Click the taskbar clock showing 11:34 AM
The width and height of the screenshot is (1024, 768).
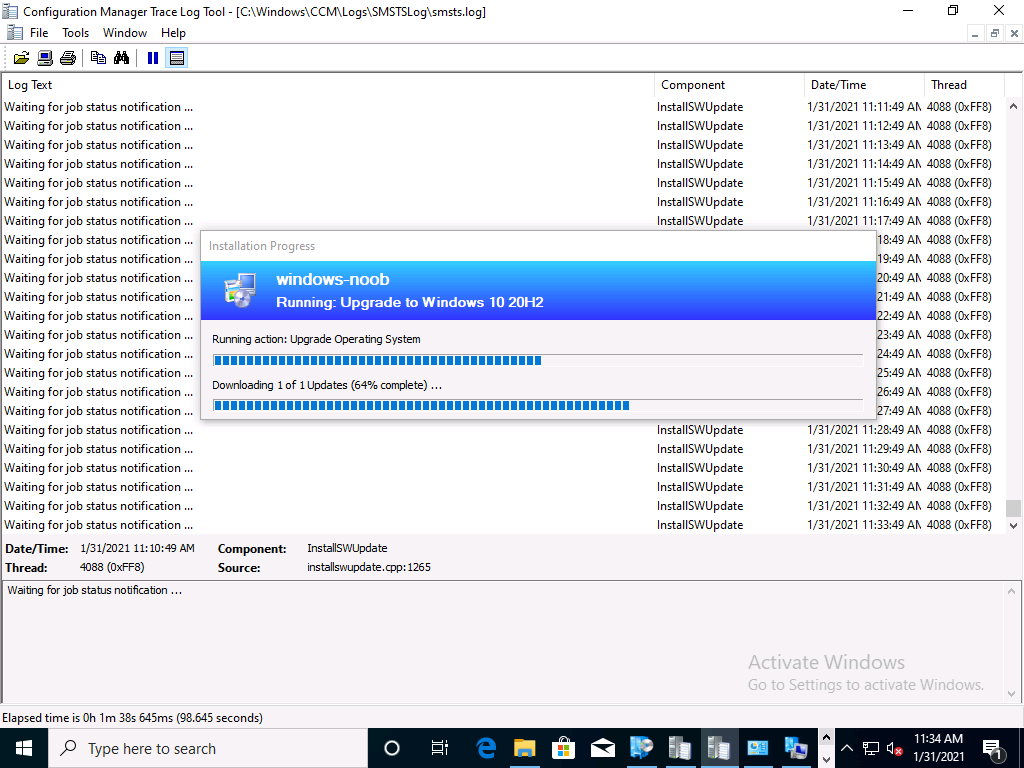938,748
